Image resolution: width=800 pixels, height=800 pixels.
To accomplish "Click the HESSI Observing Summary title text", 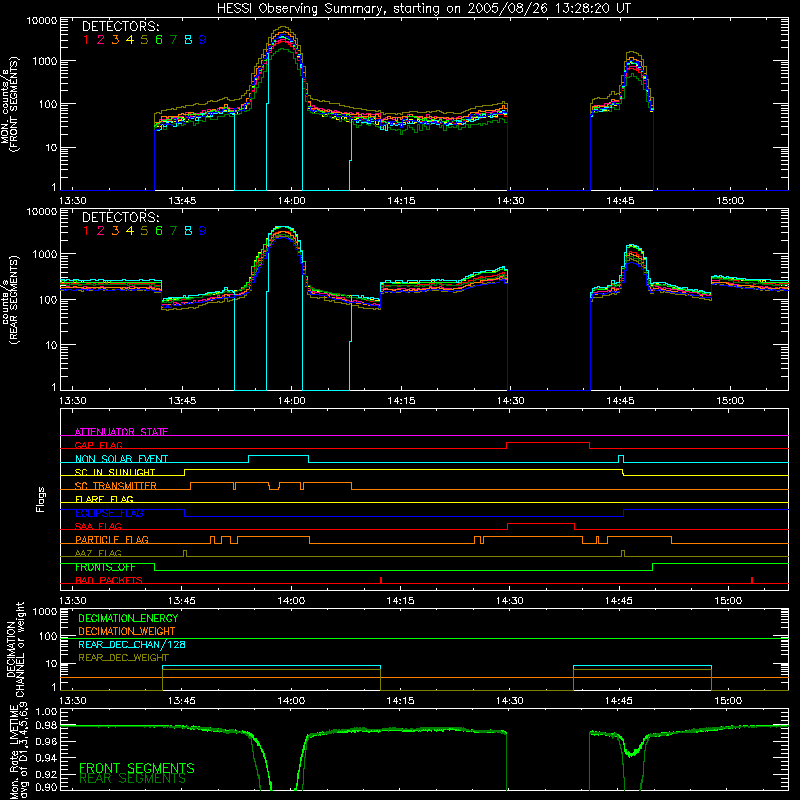I will coord(424,8).
